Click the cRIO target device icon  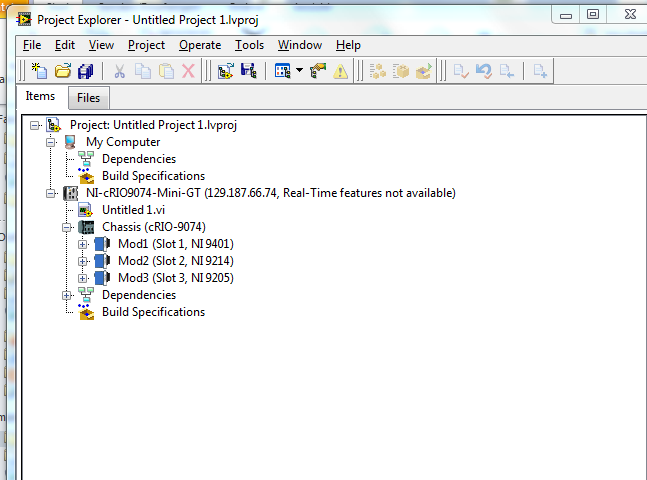[x=71, y=193]
